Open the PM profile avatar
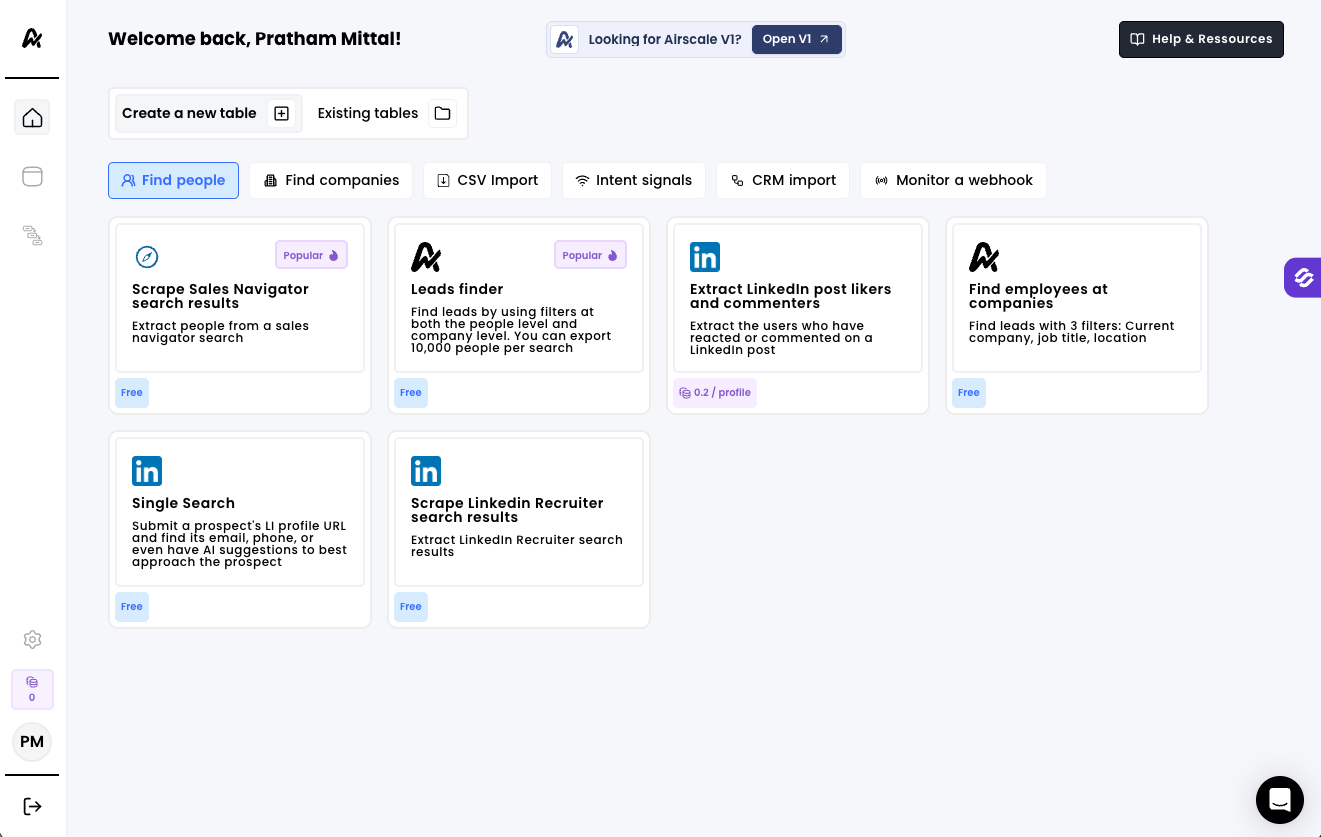This screenshot has width=1321, height=837. pos(32,742)
